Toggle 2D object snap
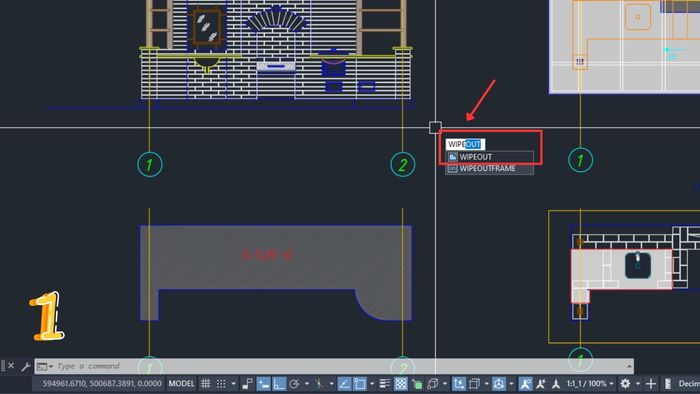The width and height of the screenshot is (700, 394). click(x=360, y=384)
